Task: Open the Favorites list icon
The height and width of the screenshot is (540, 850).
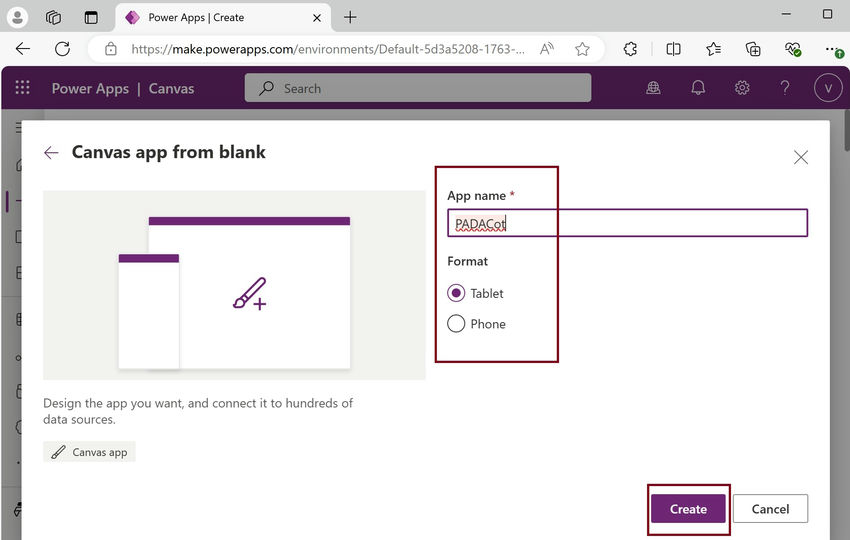Action: (x=713, y=49)
